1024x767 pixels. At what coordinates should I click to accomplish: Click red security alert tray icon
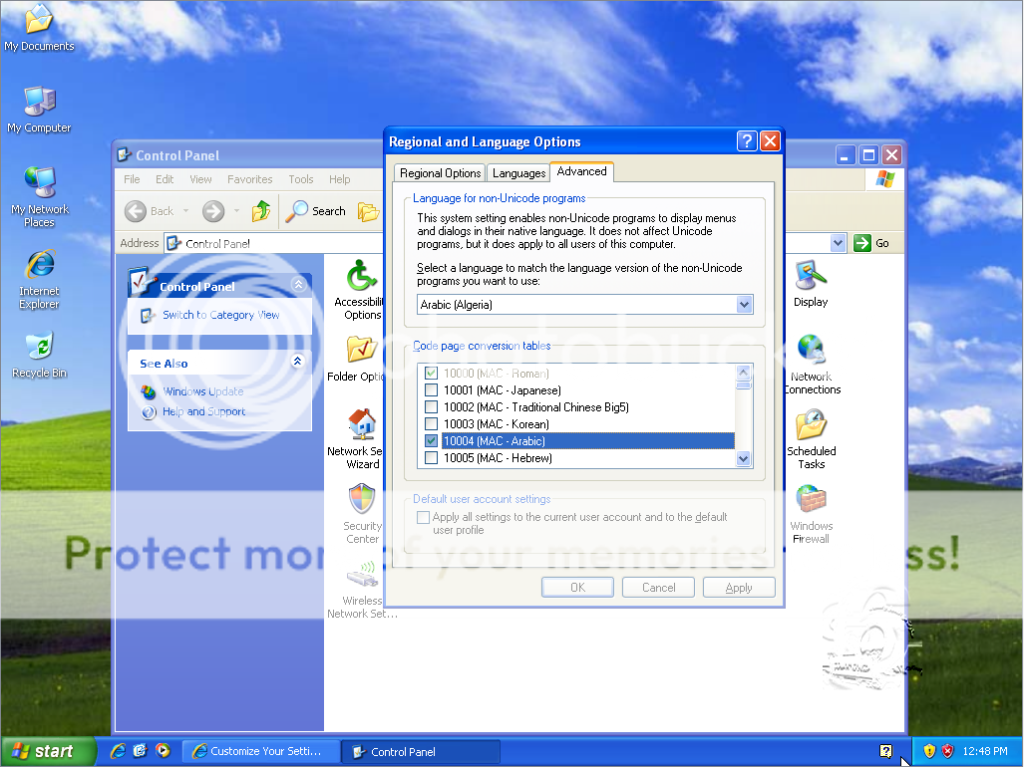click(947, 751)
